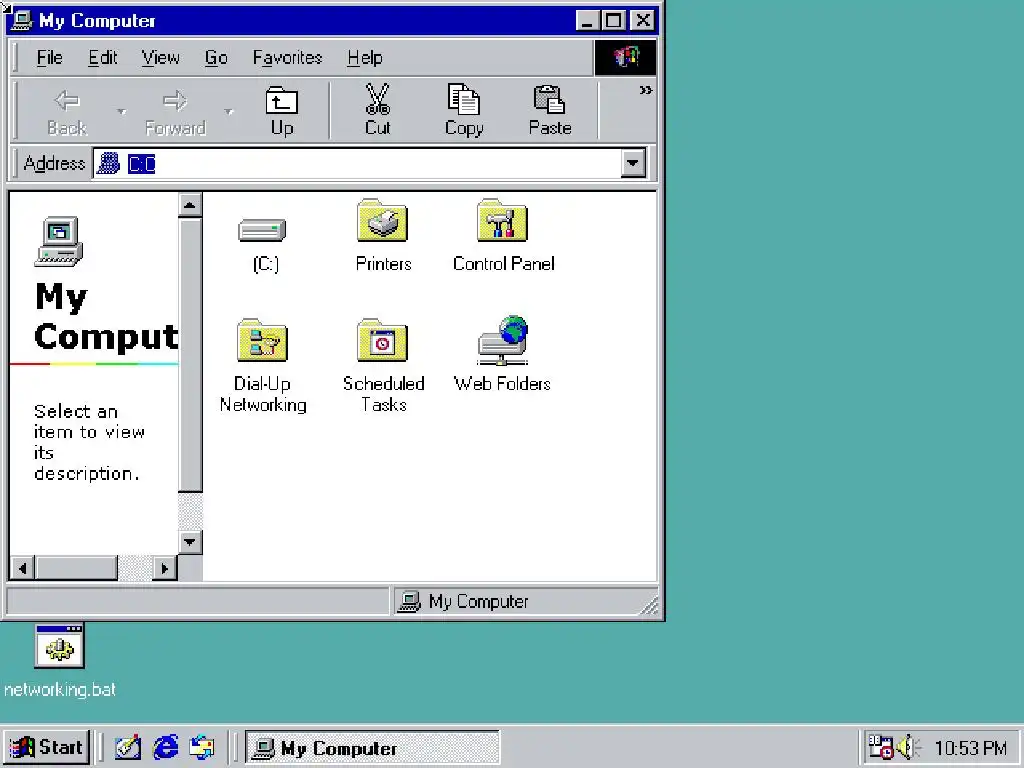Click the 'Select an item to view' description text
This screenshot has width=1024, height=768.
(x=89, y=442)
